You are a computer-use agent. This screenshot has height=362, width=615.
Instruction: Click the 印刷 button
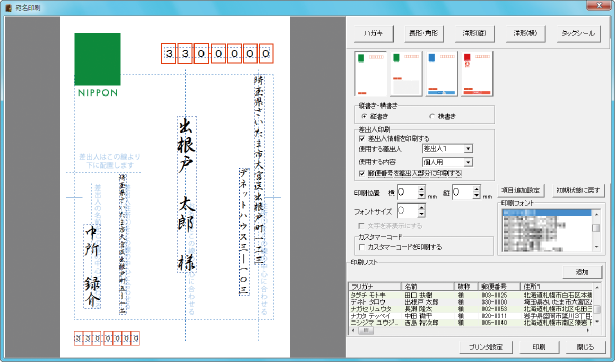(539, 347)
